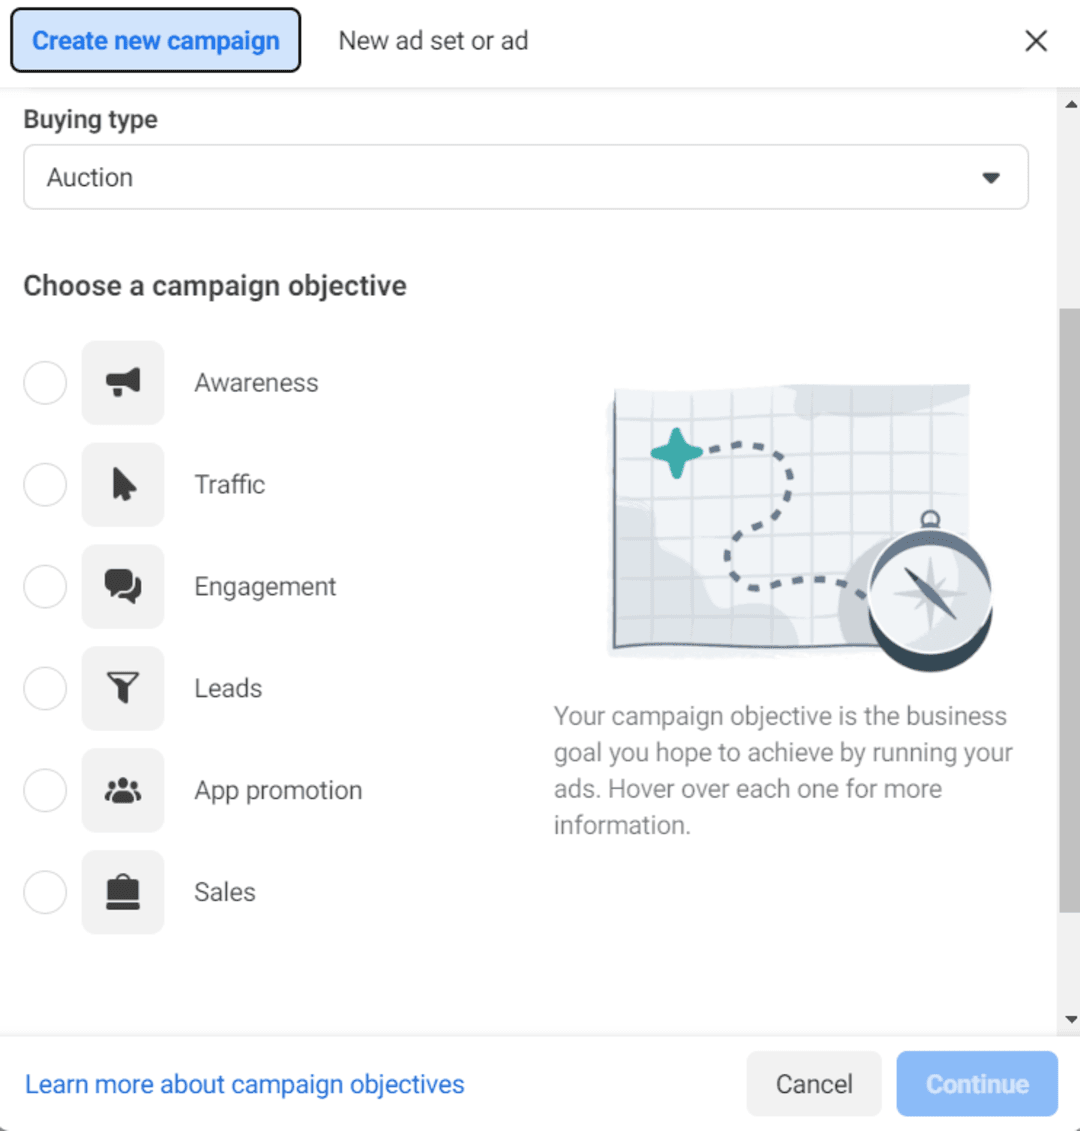The height and width of the screenshot is (1131, 1080).
Task: Click the App promotion people icon
Action: tap(123, 790)
